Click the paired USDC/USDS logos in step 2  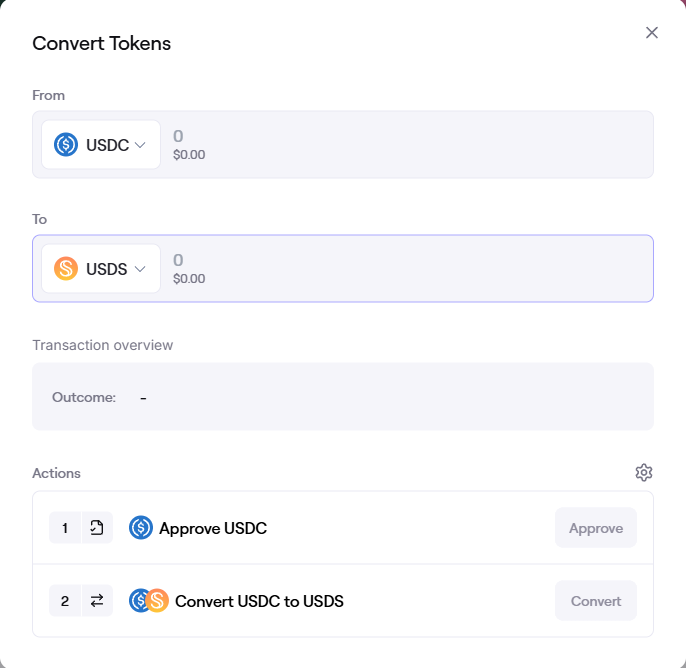pyautogui.click(x=149, y=601)
